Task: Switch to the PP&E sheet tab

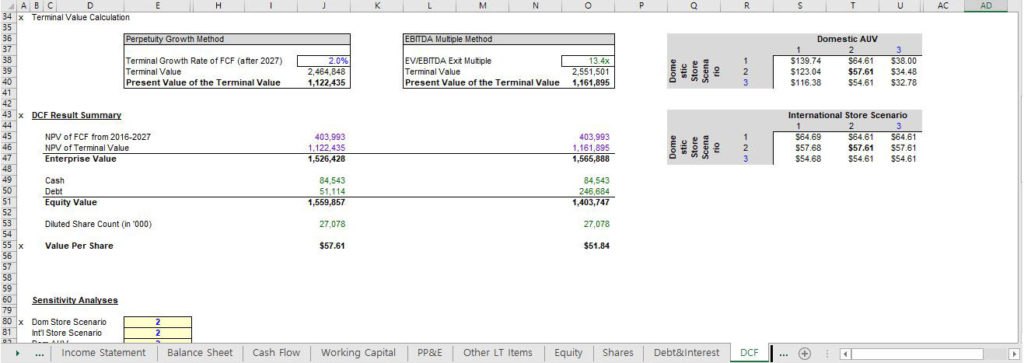Action: pyautogui.click(x=430, y=353)
